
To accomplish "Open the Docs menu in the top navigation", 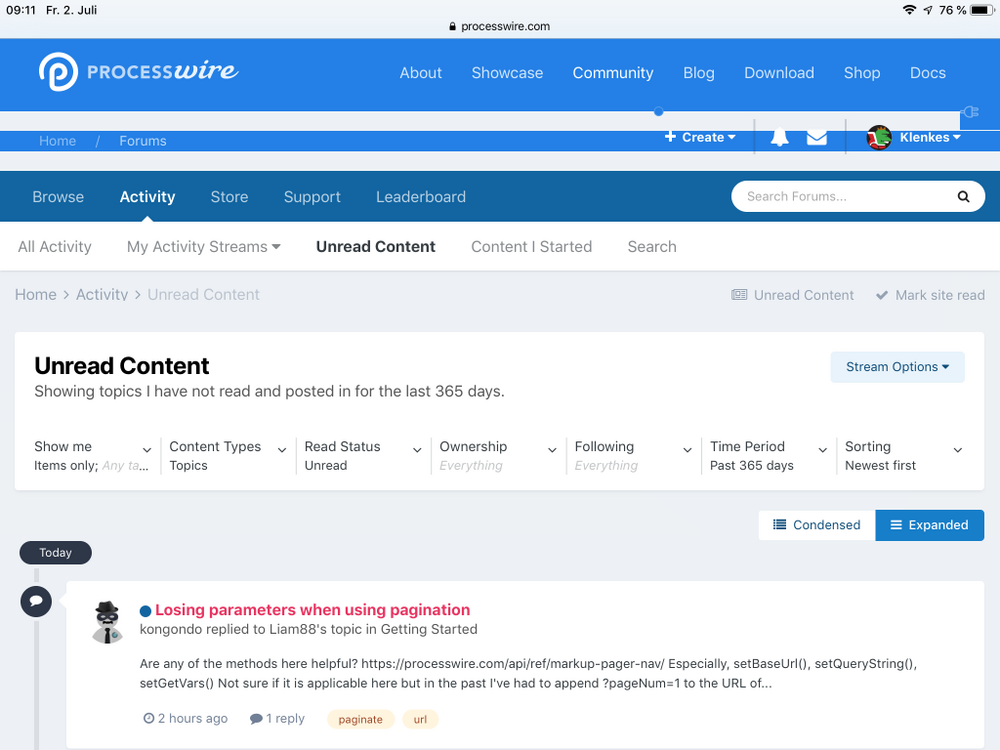I will (x=927, y=72).
